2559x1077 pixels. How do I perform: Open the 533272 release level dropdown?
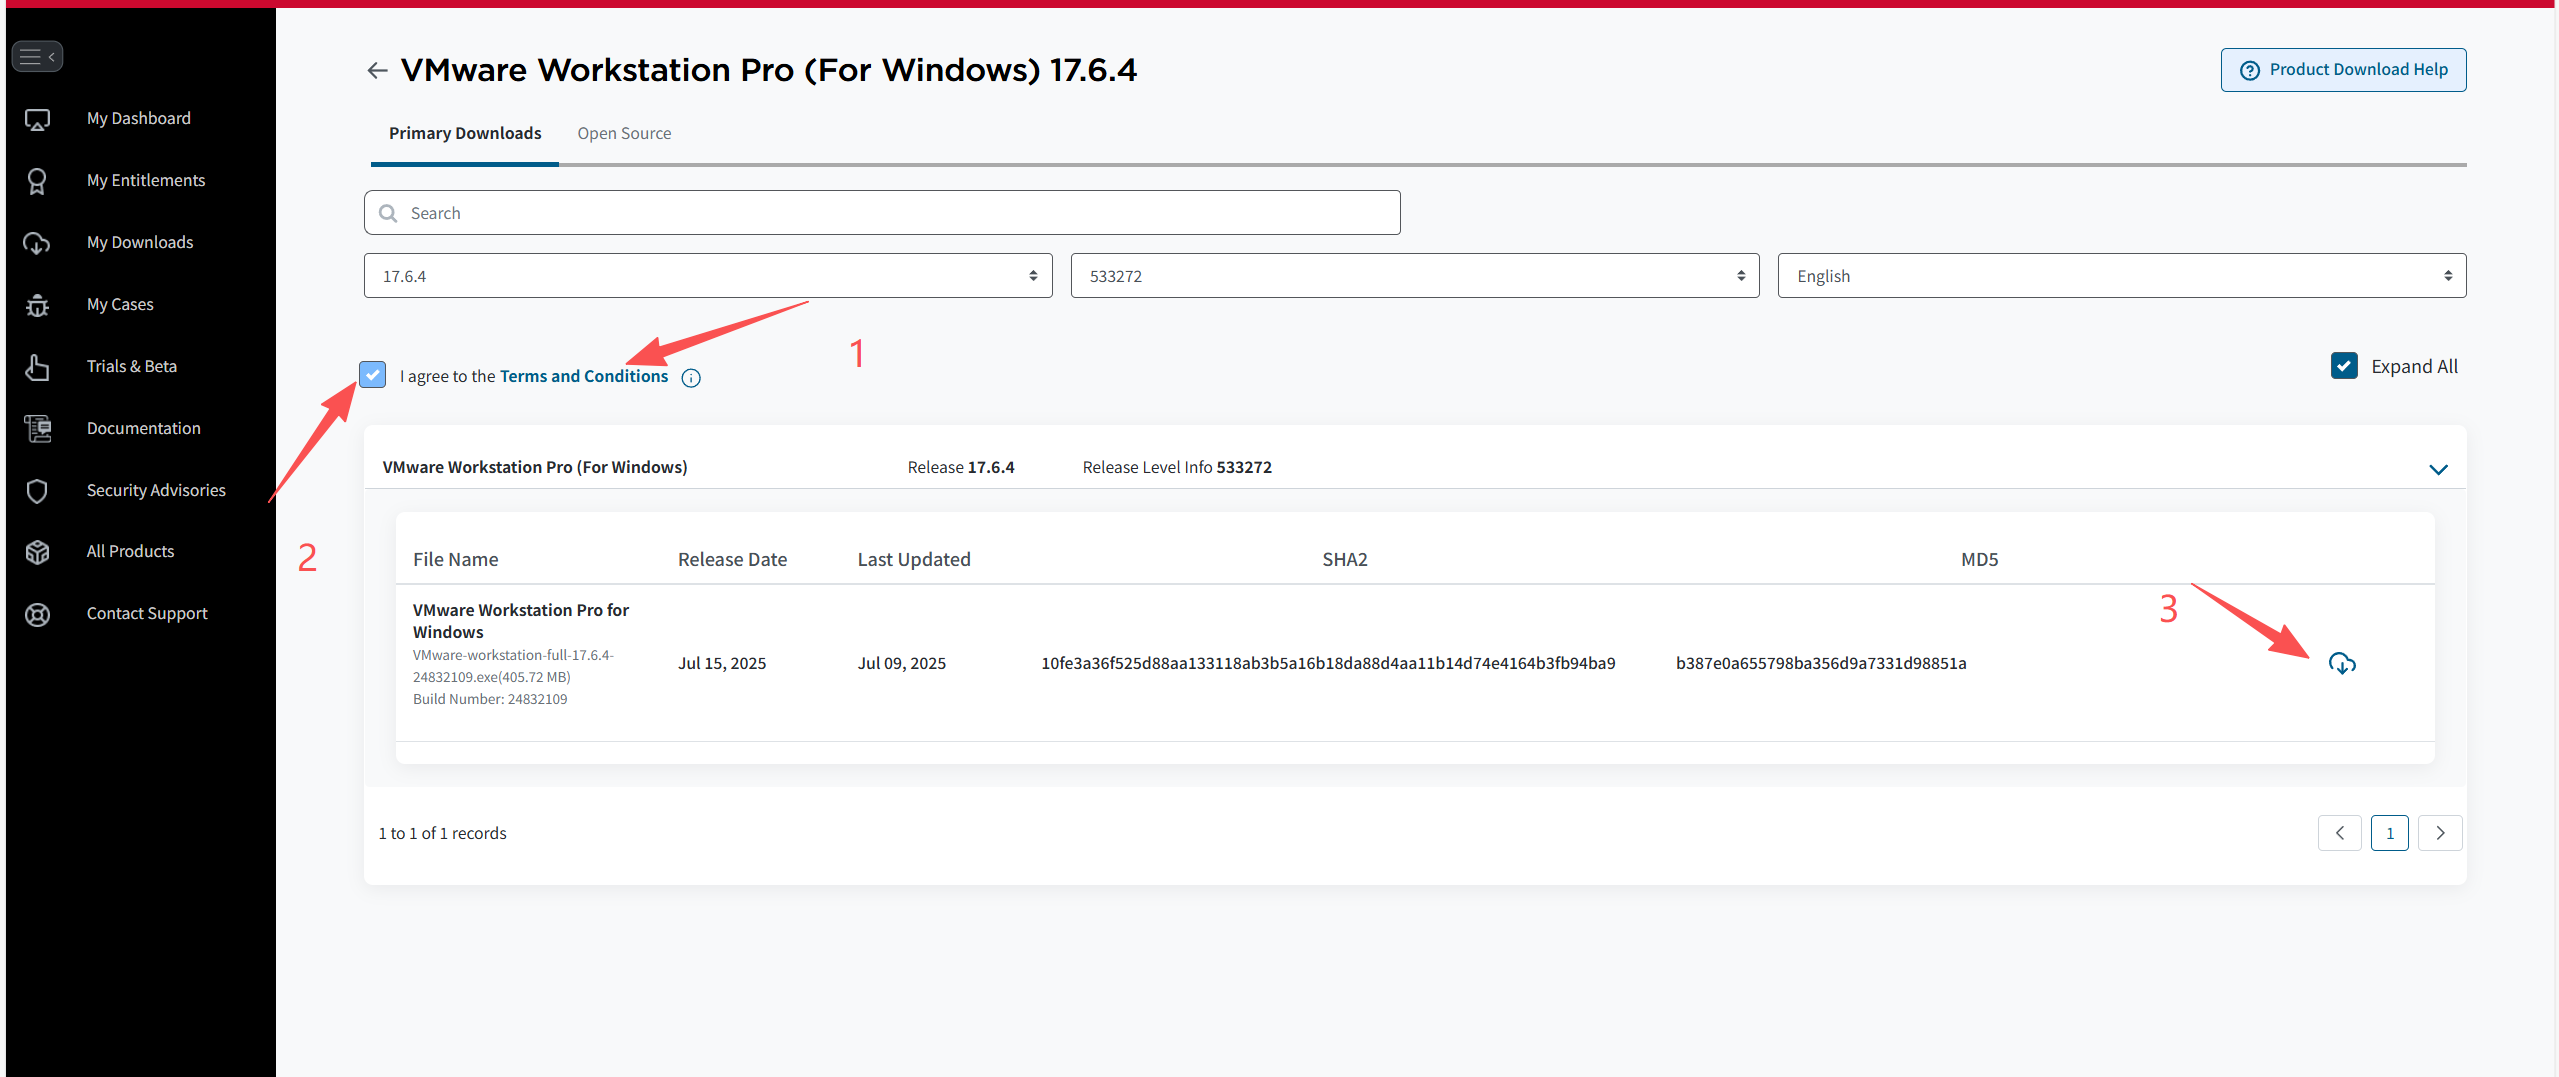tap(1415, 276)
